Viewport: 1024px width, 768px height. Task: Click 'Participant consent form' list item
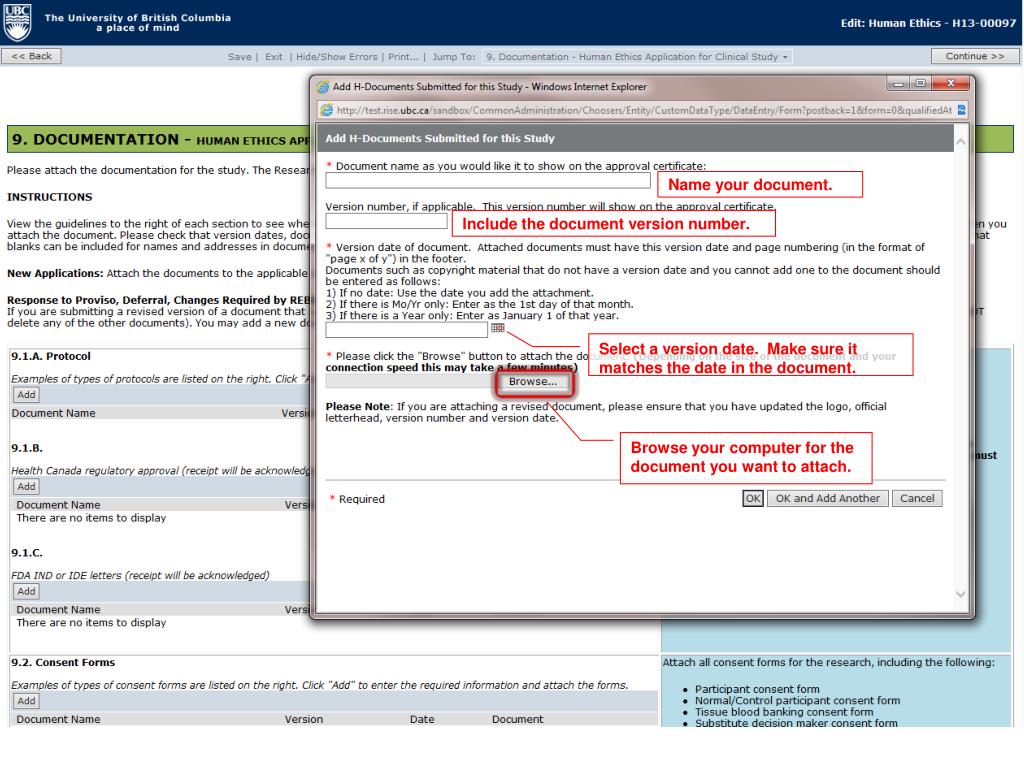point(757,689)
